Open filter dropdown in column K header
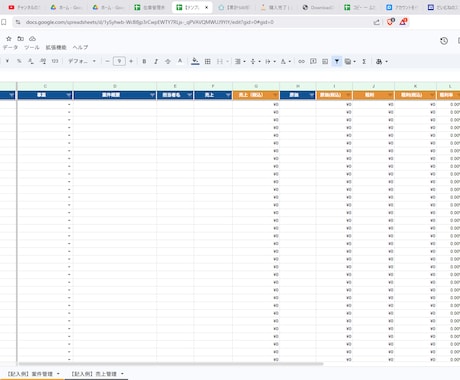Screen dimensions: 460x380 (432, 95)
